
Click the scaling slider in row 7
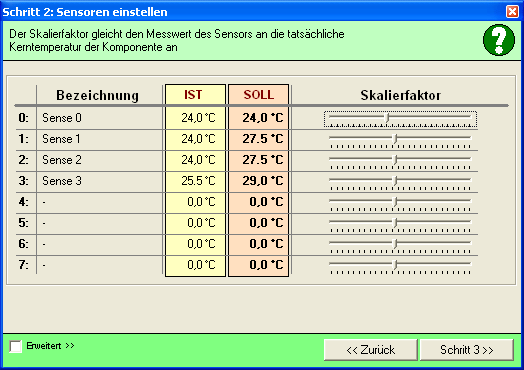[400, 266]
